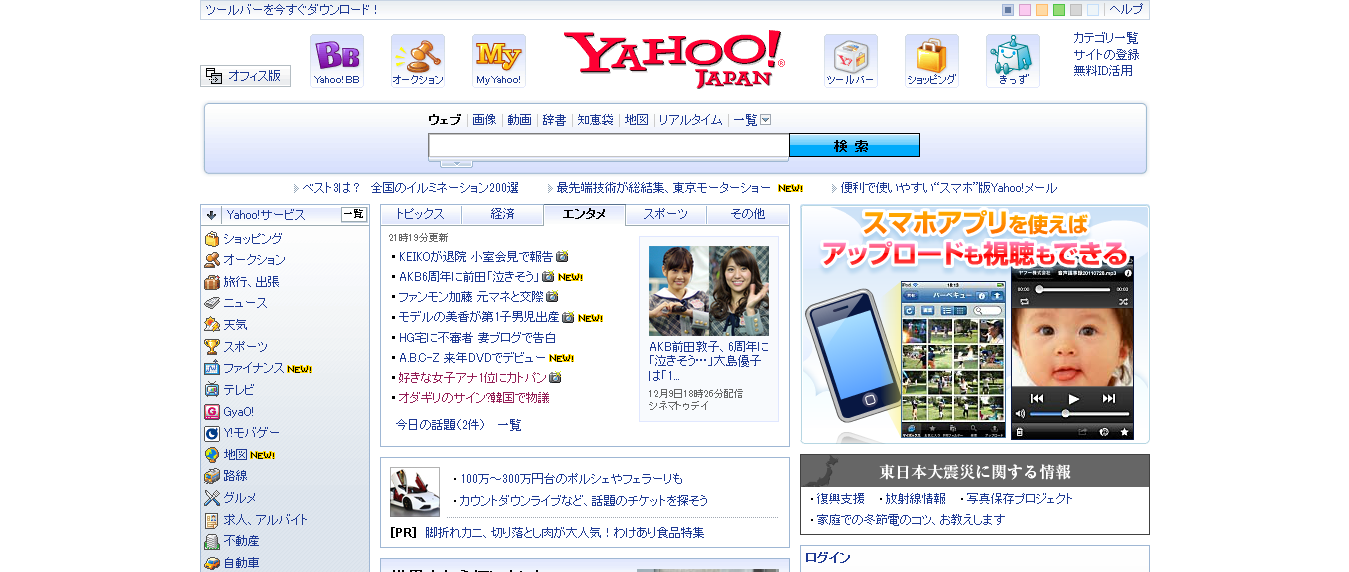This screenshot has height=572, width=1349.
Task: Select 画像 search type
Action: (484, 120)
